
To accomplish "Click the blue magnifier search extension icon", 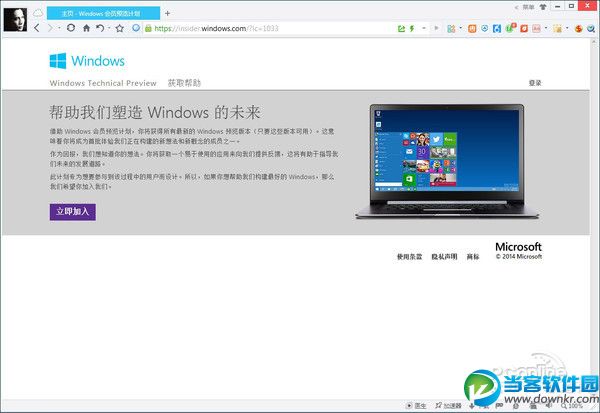I will tap(591, 29).
